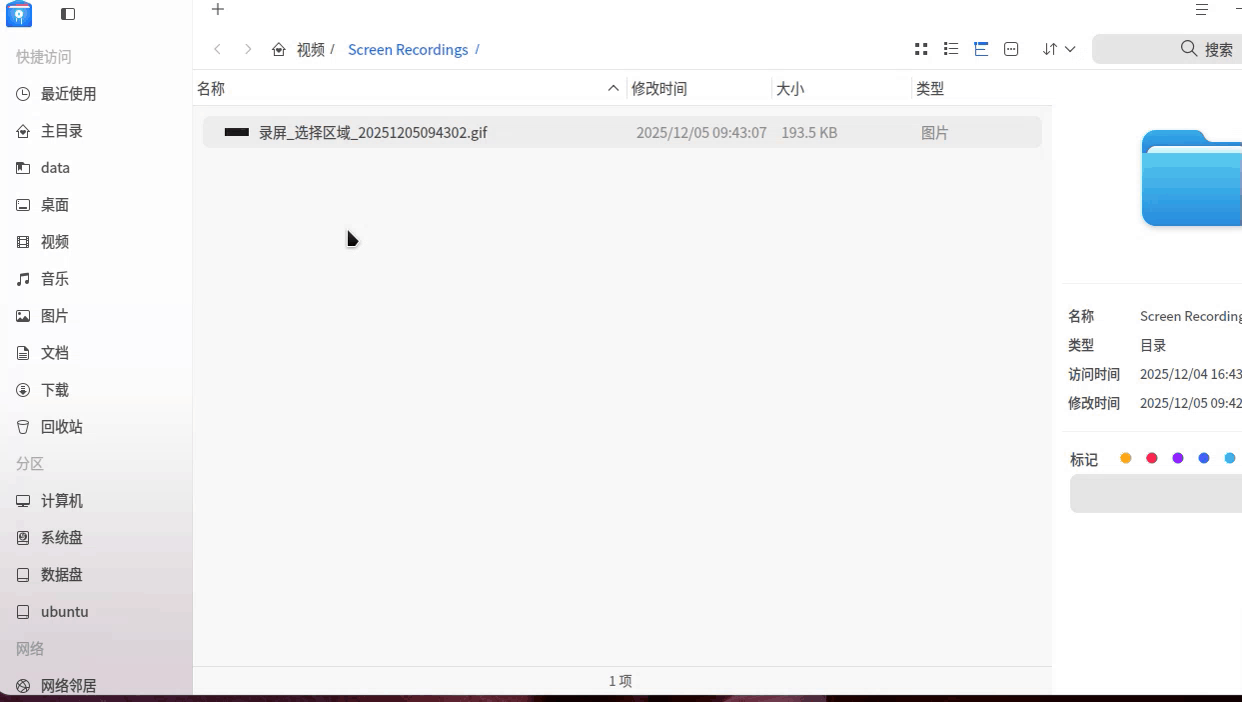Image resolution: width=1242 pixels, height=702 pixels.
Task: Sort by 大小 column header
Action: pos(790,88)
